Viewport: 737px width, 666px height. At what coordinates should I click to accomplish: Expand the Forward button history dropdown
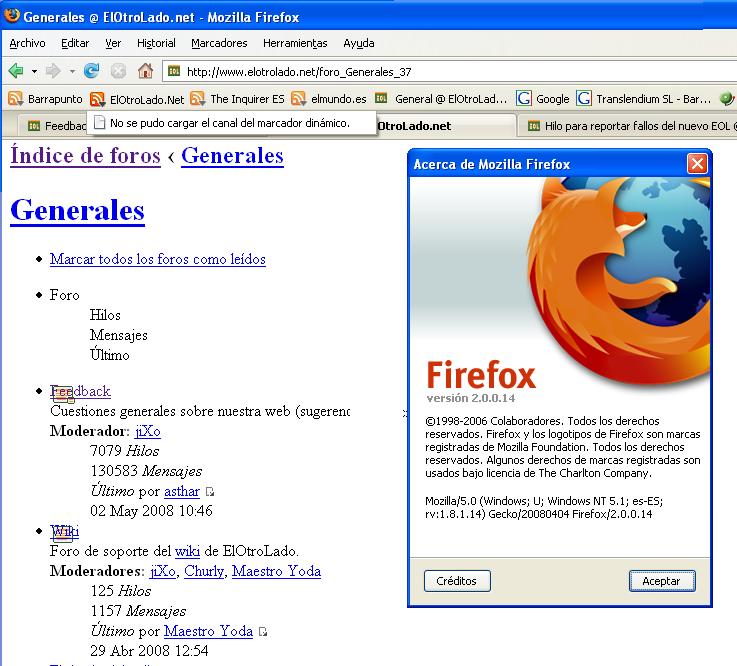click(71, 71)
